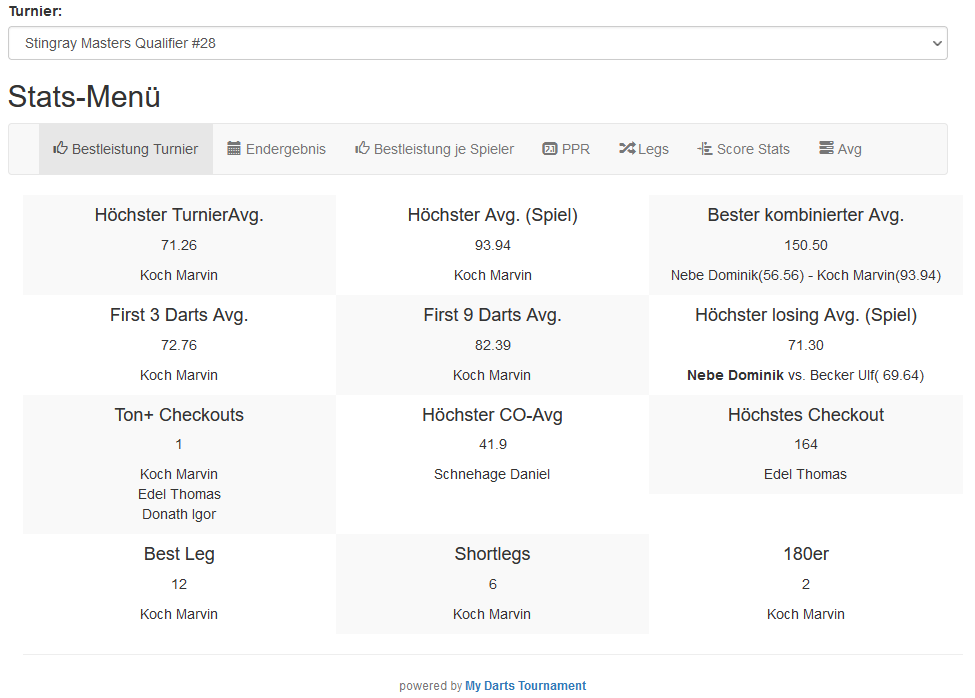Click the calendar icon beside Endergebnis

click(x=234, y=148)
